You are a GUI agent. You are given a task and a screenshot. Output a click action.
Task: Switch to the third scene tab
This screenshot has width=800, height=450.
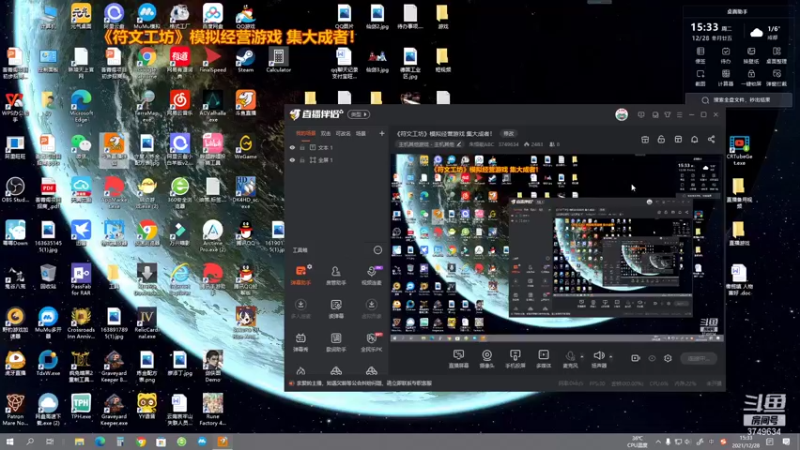pyautogui.click(x=343, y=134)
